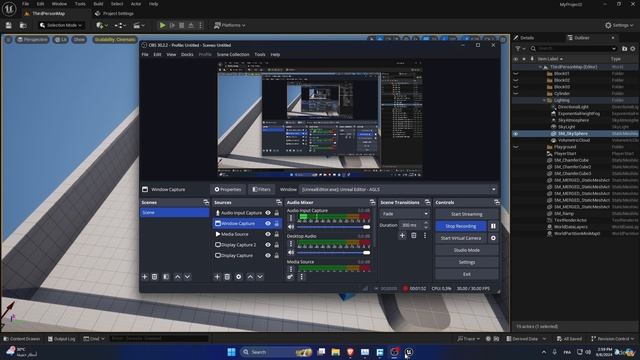The image size is (640, 360).
Task: Open OBS File menu
Action: pos(145,54)
